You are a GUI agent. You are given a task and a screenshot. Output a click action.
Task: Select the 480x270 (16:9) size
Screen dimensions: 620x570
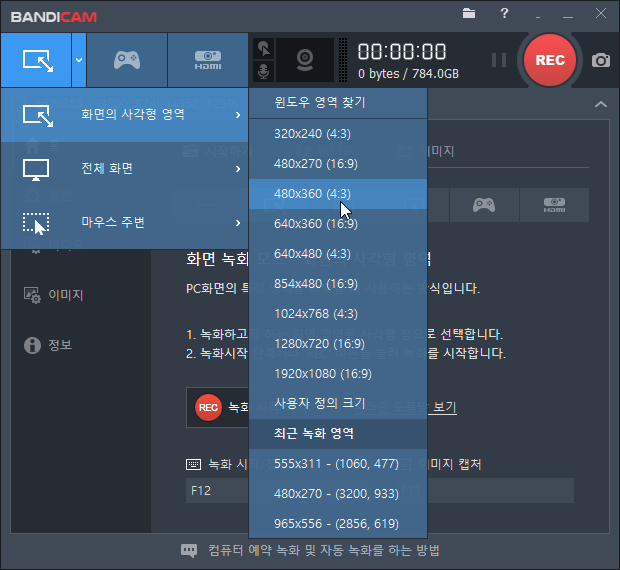[x=338, y=164]
